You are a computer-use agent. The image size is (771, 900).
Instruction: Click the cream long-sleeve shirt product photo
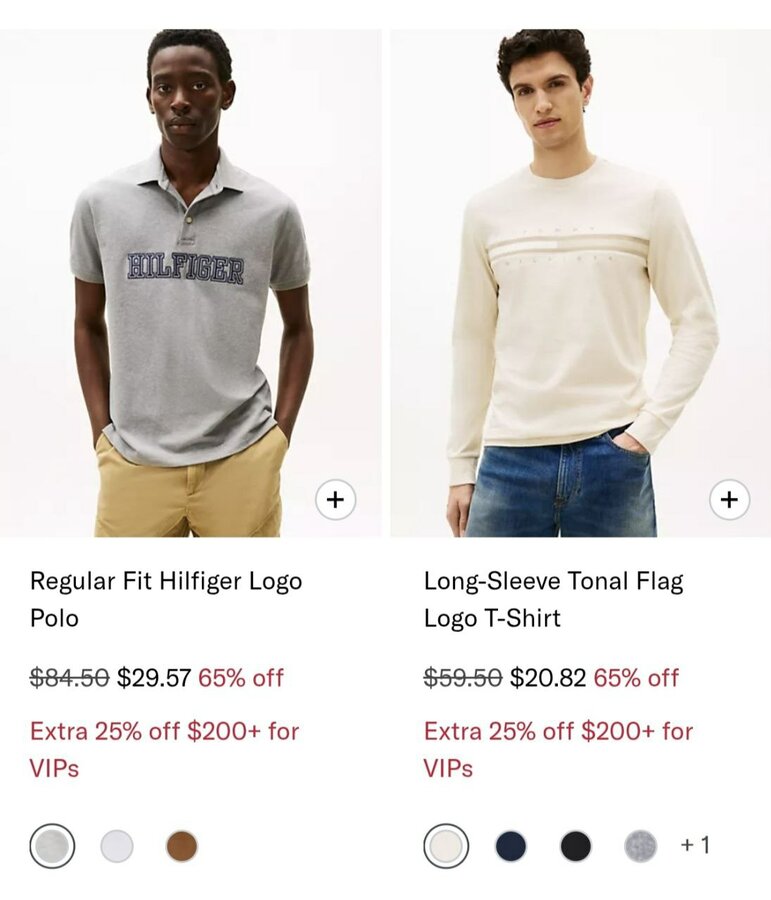[580, 283]
